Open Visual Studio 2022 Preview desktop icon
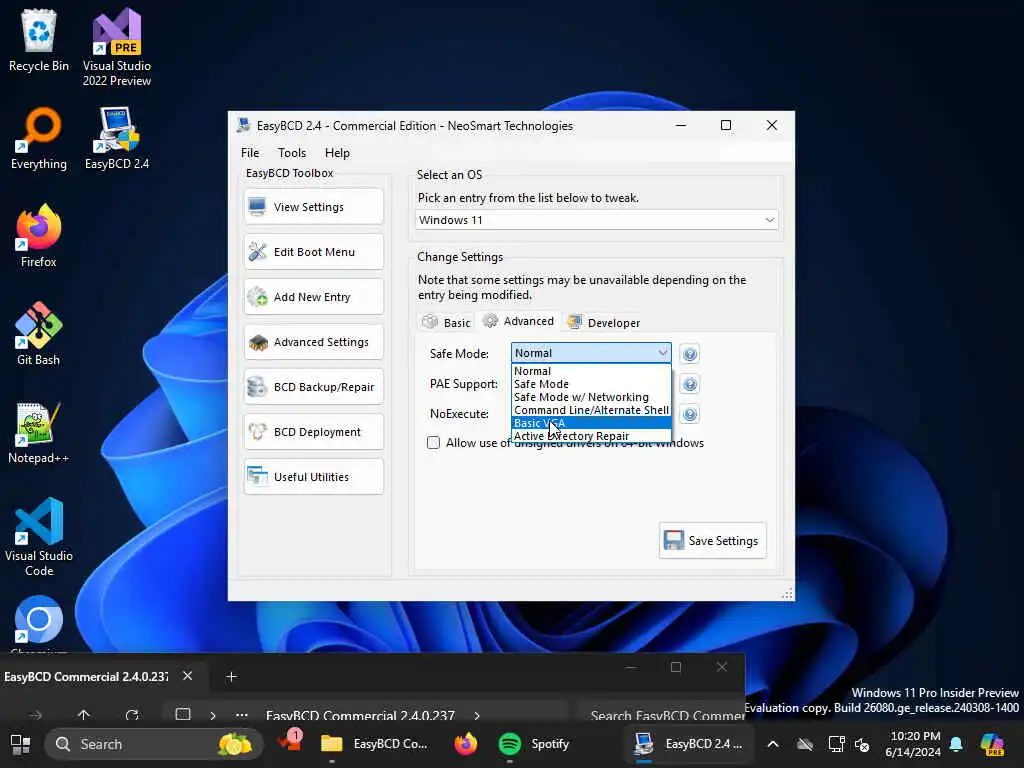This screenshot has width=1024, height=768. (x=117, y=47)
